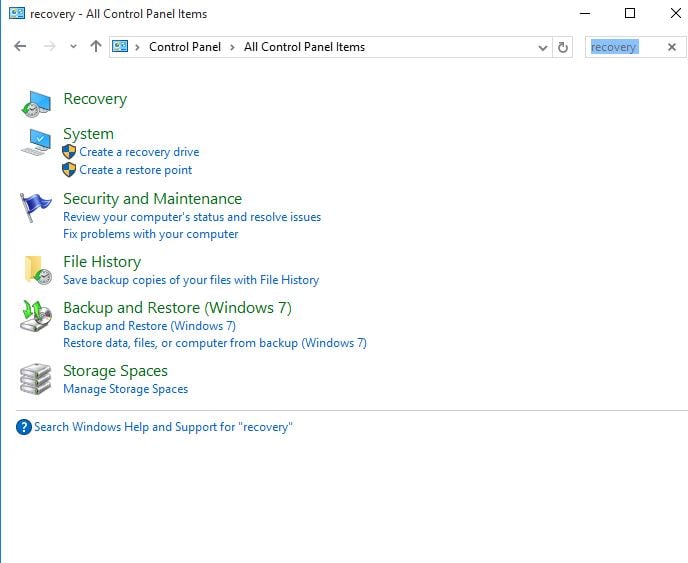Select Control Panel in the breadcrumb path
This screenshot has width=688, height=563.
point(185,47)
